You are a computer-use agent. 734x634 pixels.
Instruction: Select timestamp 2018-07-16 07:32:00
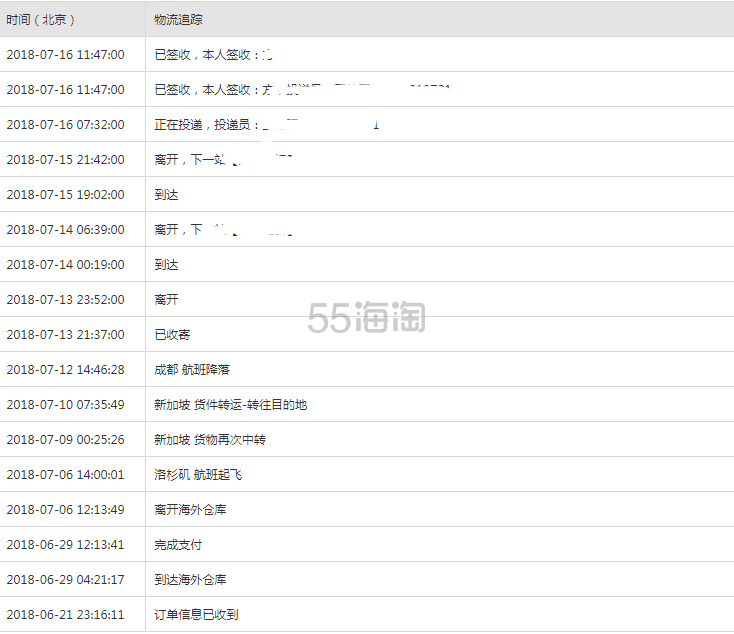click(x=66, y=125)
